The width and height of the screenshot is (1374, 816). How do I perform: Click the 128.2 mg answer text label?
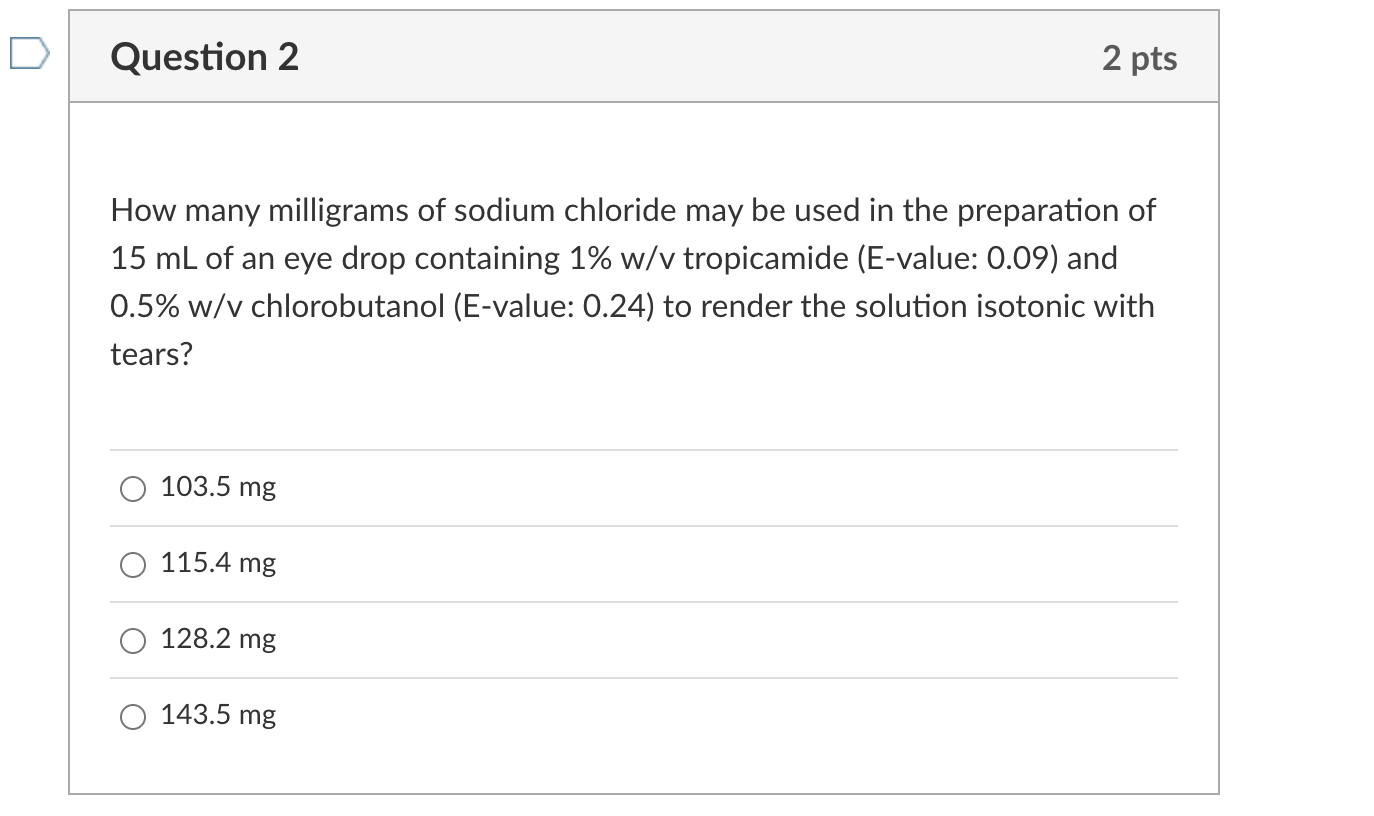click(218, 639)
